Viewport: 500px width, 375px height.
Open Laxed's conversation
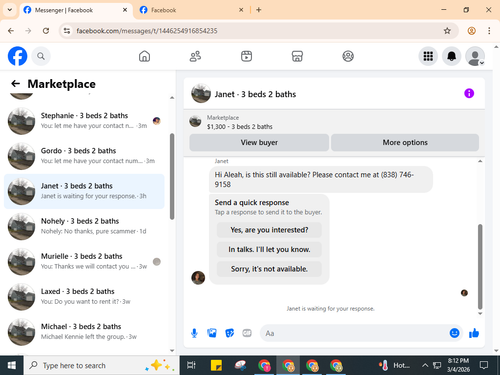[x=84, y=297]
